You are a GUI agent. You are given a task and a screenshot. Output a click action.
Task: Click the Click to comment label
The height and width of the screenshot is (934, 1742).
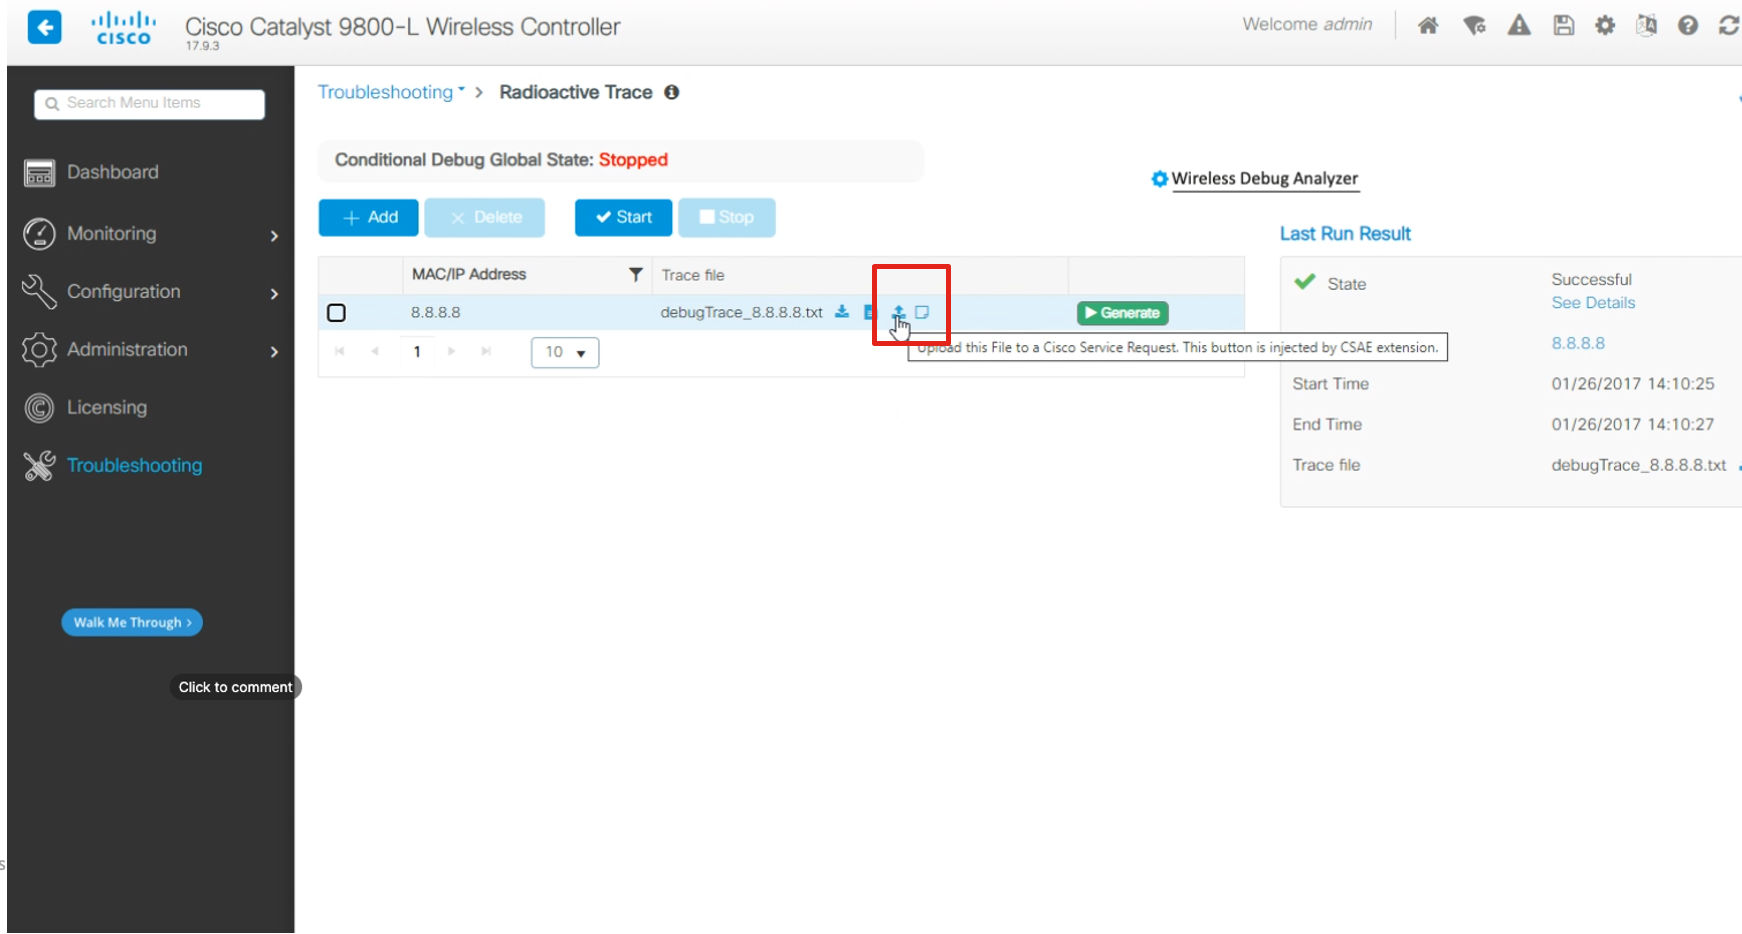tap(235, 687)
